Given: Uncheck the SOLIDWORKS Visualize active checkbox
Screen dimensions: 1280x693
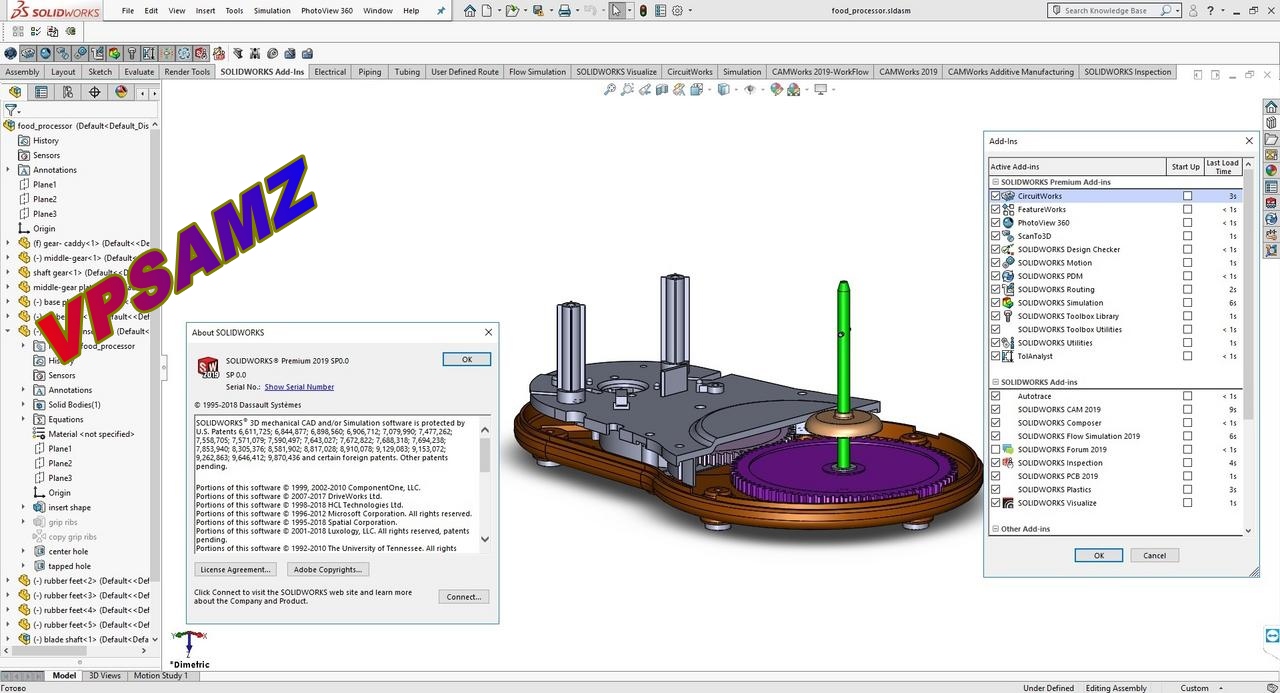Looking at the screenshot, I should tap(995, 503).
